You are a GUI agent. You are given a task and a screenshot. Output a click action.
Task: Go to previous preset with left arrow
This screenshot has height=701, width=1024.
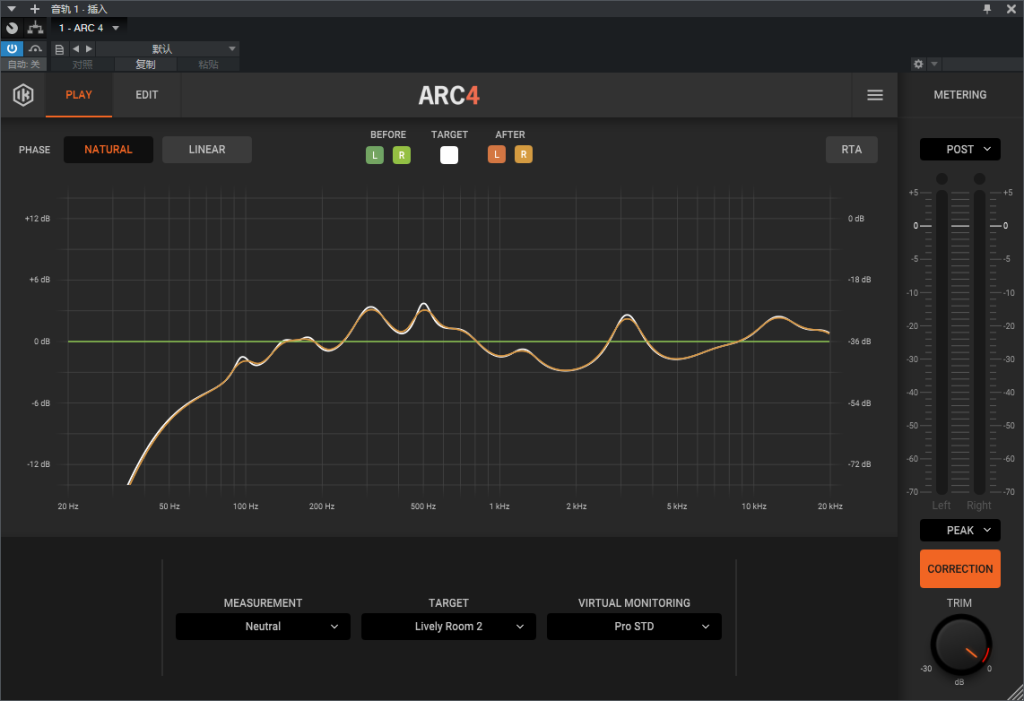point(76,49)
